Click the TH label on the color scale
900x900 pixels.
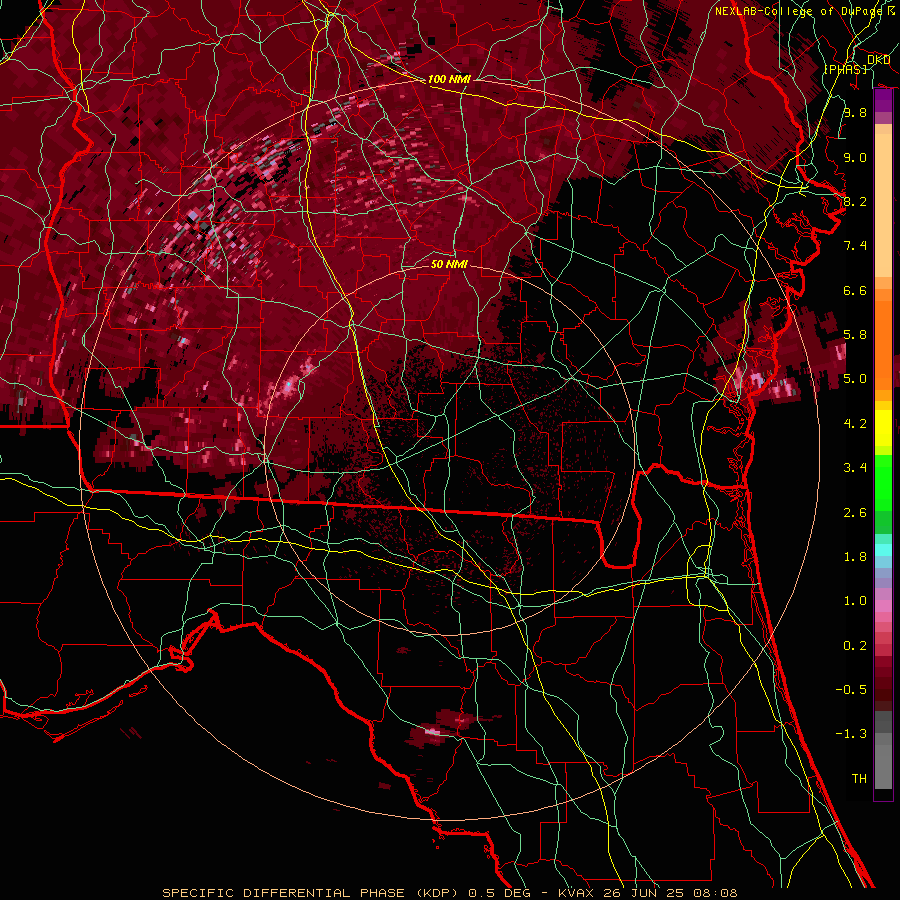point(859,779)
